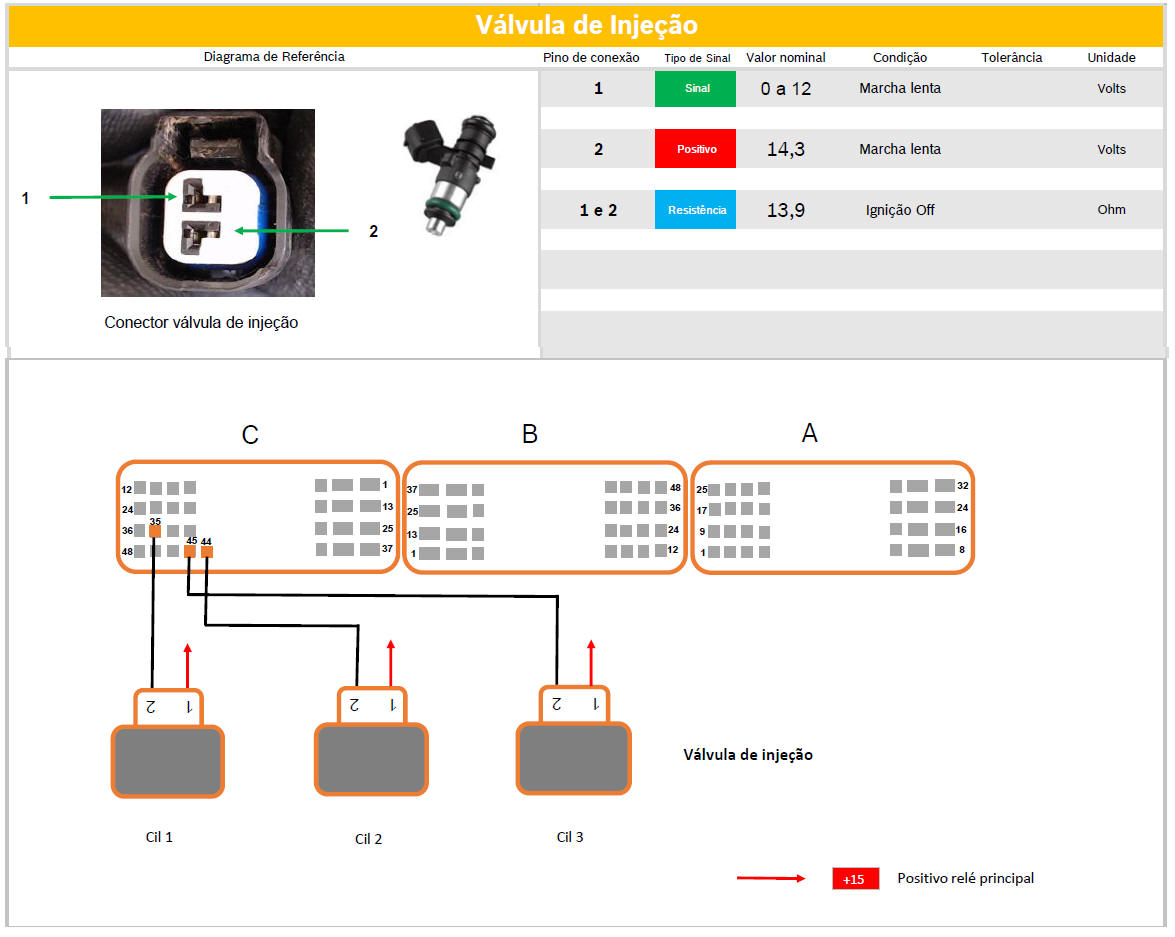Open the injector connector photo
This screenshot has width=1175, height=937.
tap(208, 203)
